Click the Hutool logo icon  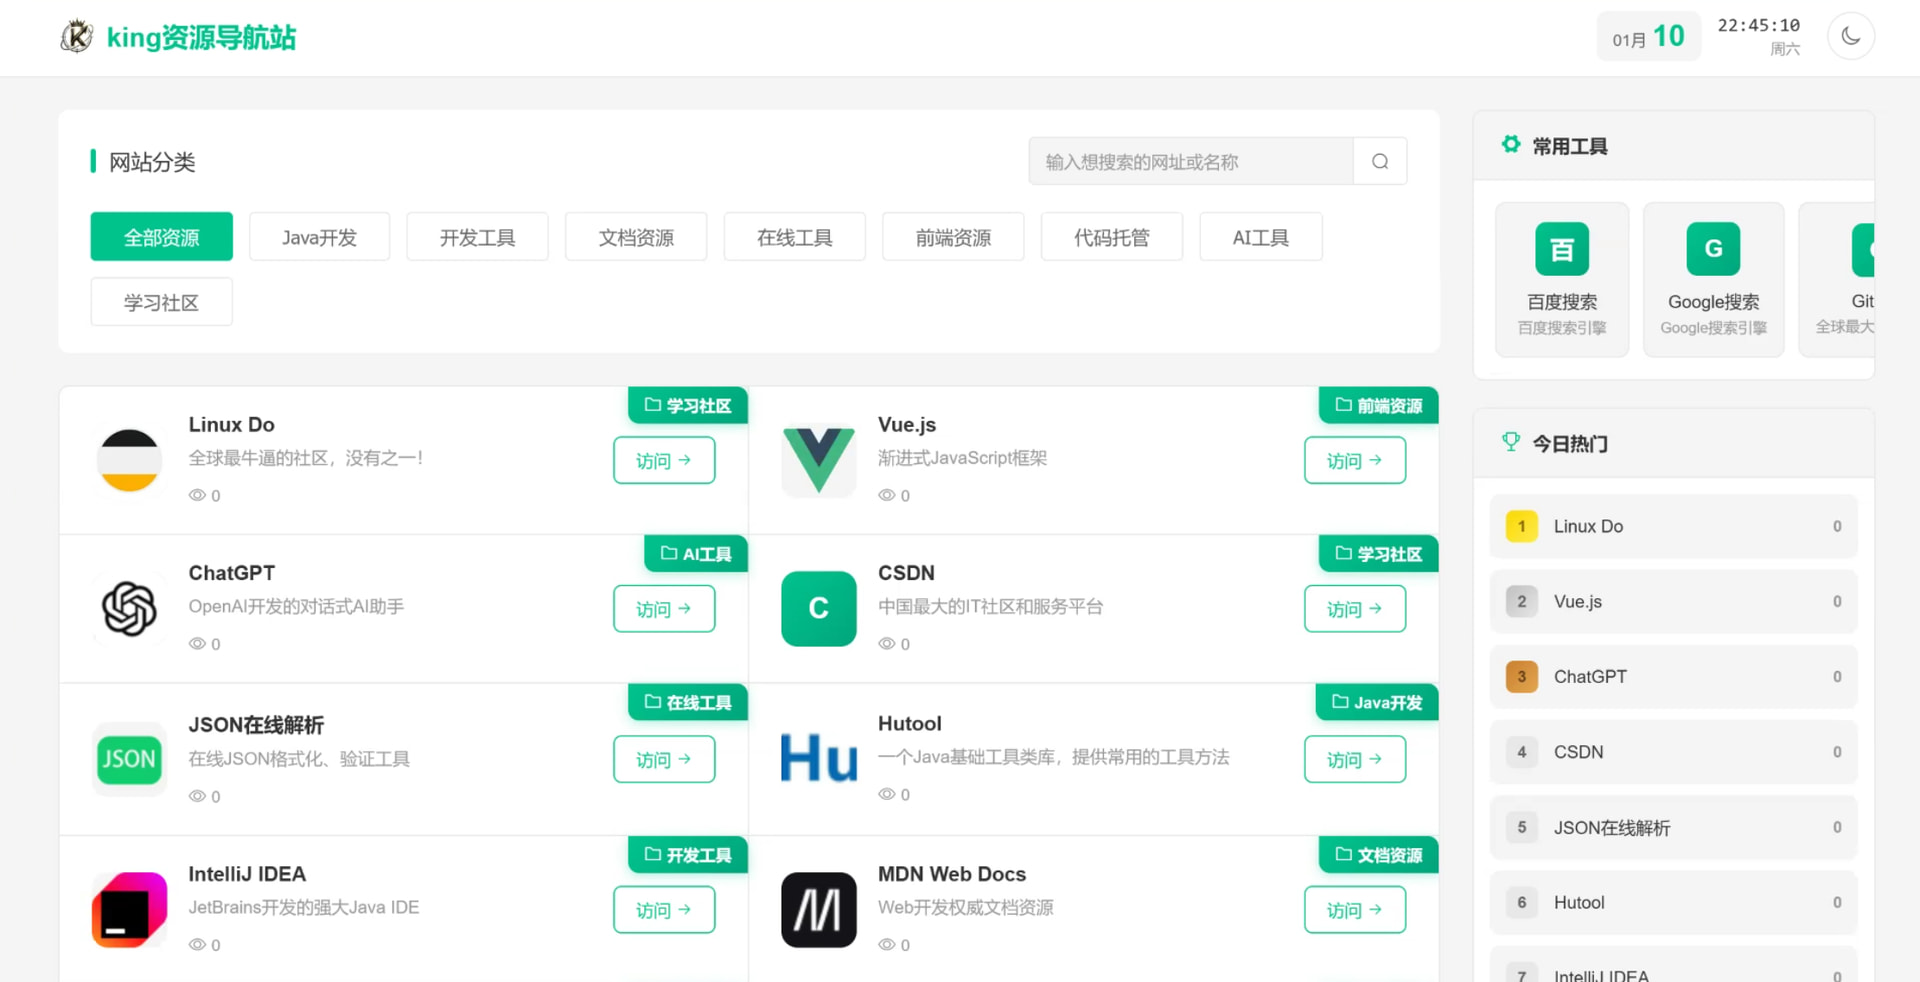tap(819, 758)
